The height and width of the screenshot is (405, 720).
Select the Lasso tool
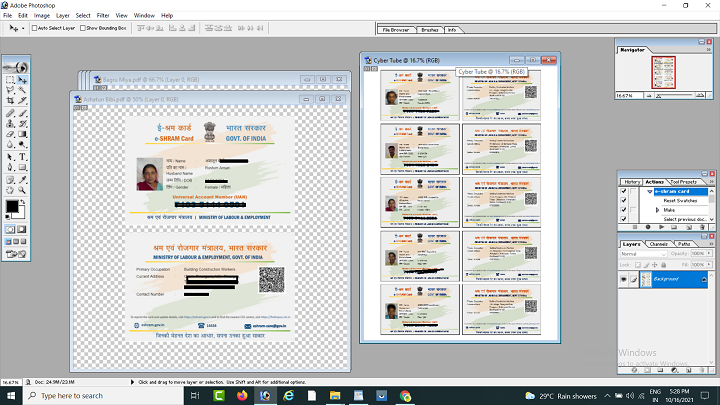click(10, 90)
